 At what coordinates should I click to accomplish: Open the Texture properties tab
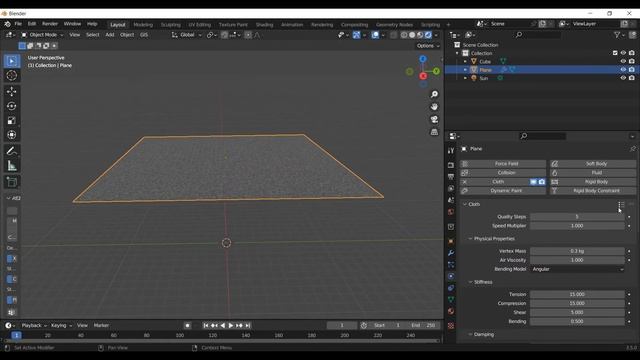(451, 326)
